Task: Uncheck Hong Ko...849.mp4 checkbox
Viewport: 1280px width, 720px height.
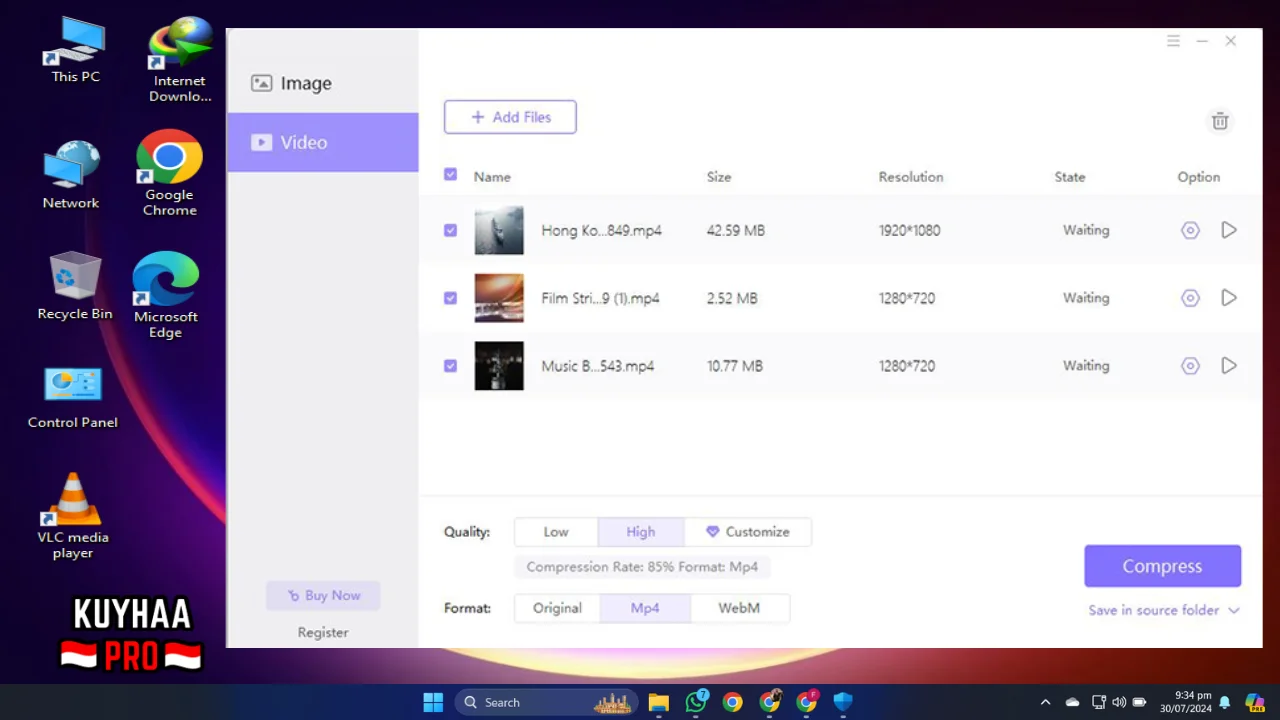Action: coord(450,230)
